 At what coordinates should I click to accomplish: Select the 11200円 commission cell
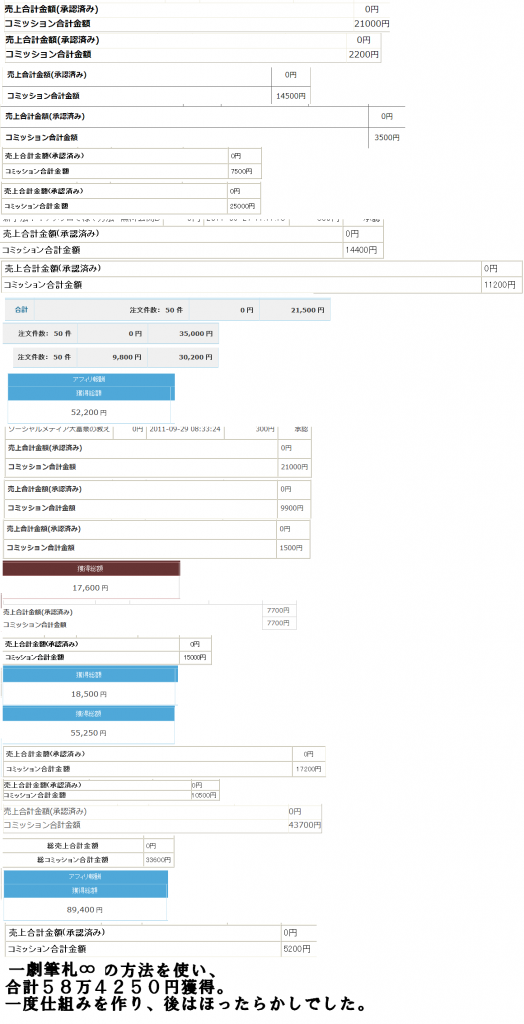pos(500,285)
